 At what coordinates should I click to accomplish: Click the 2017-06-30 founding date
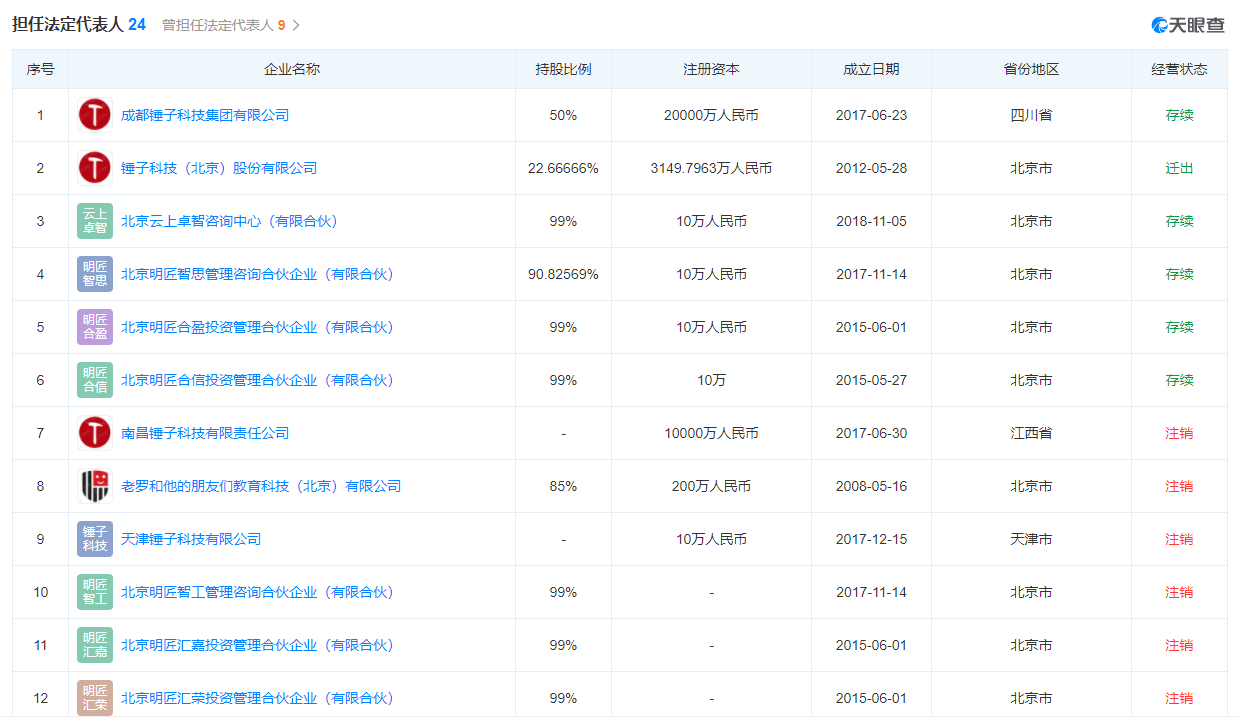tap(871, 433)
